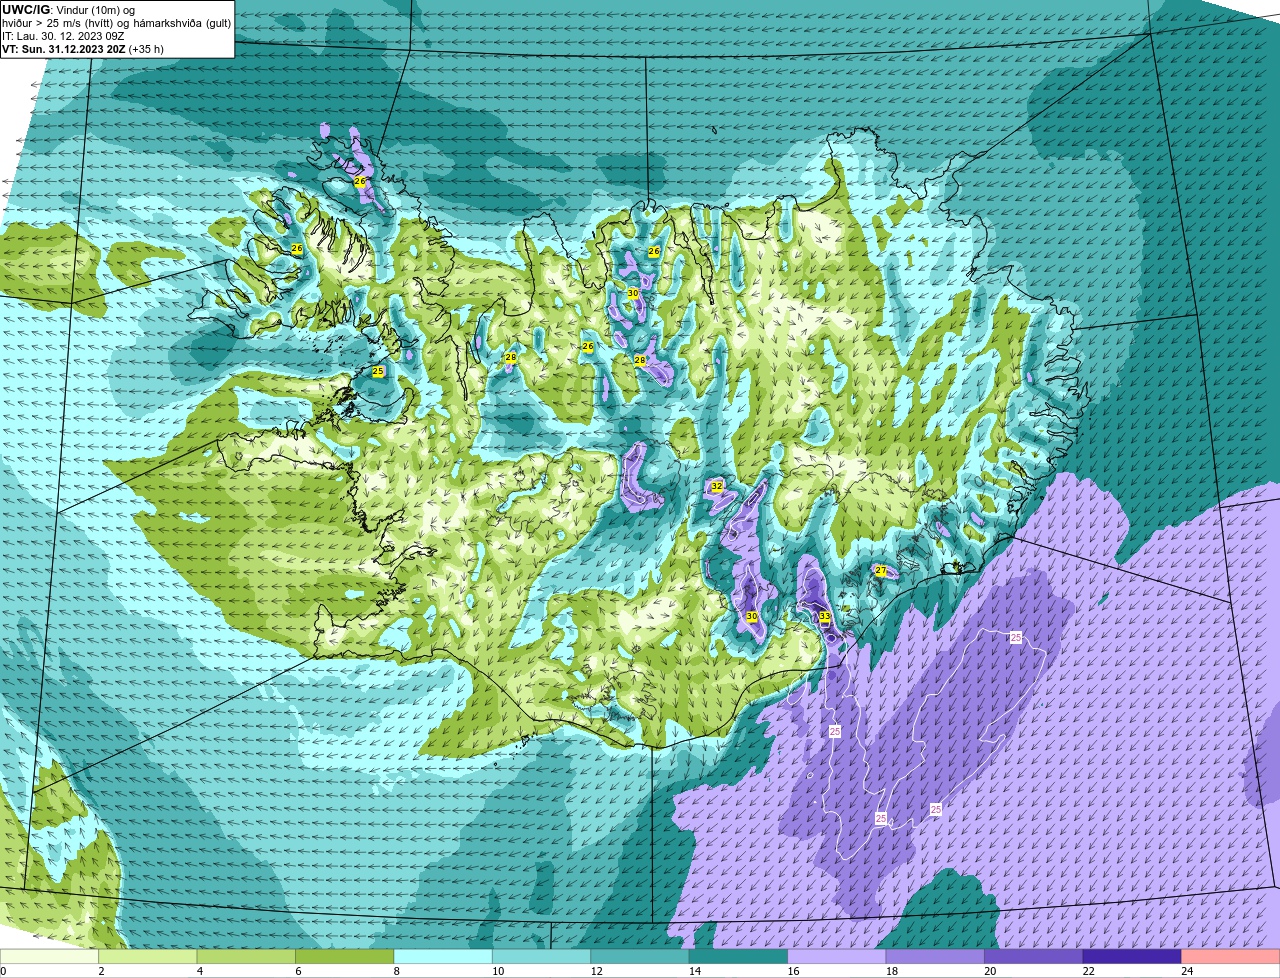Viewport: 1280px width, 978px height.
Task: Click the yellow peak gust label 27
Action: click(881, 571)
